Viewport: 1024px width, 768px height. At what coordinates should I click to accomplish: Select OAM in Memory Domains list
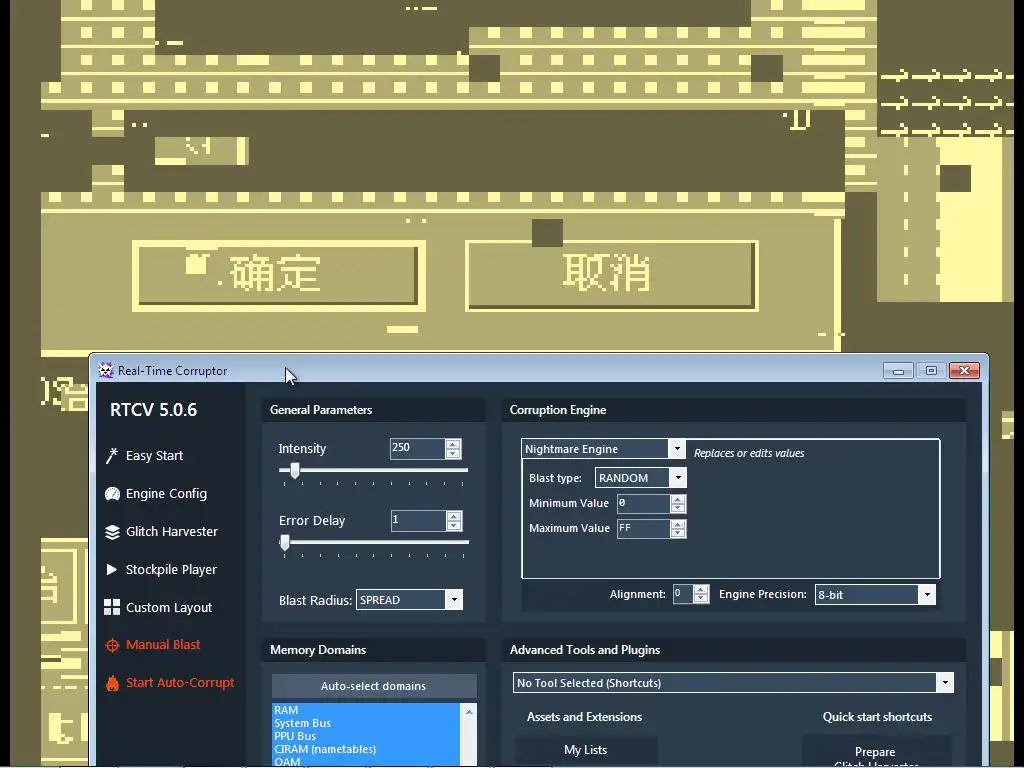366,761
